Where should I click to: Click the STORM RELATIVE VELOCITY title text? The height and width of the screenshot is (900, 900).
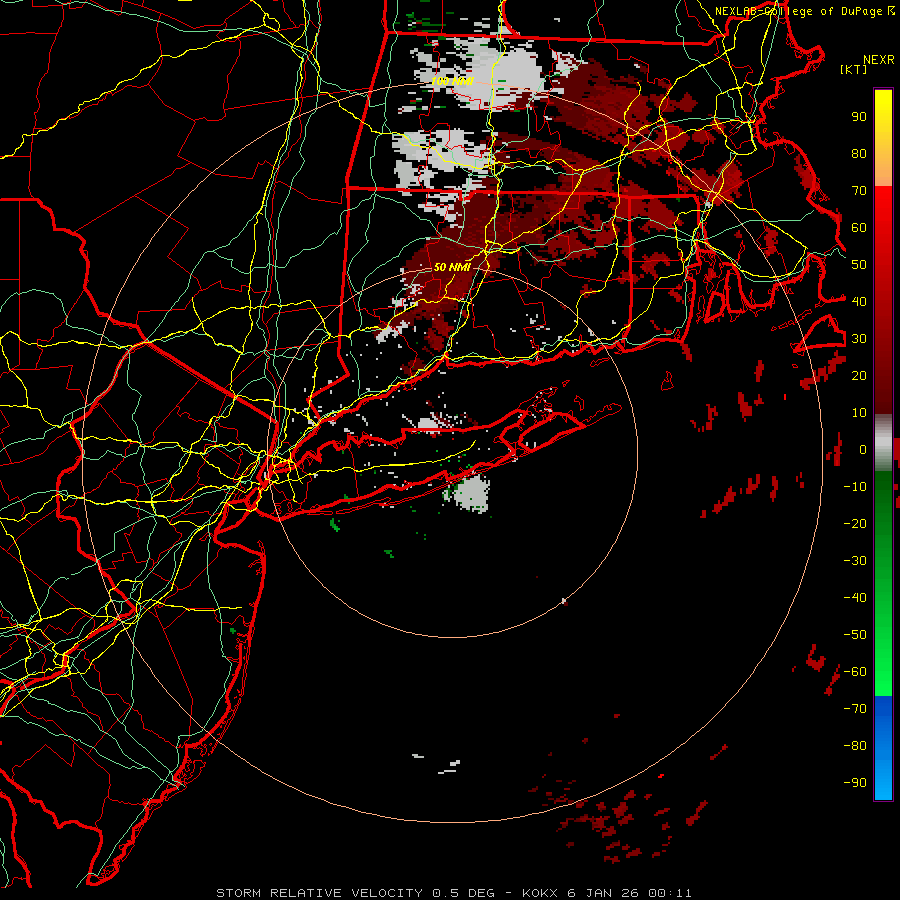coord(319,893)
